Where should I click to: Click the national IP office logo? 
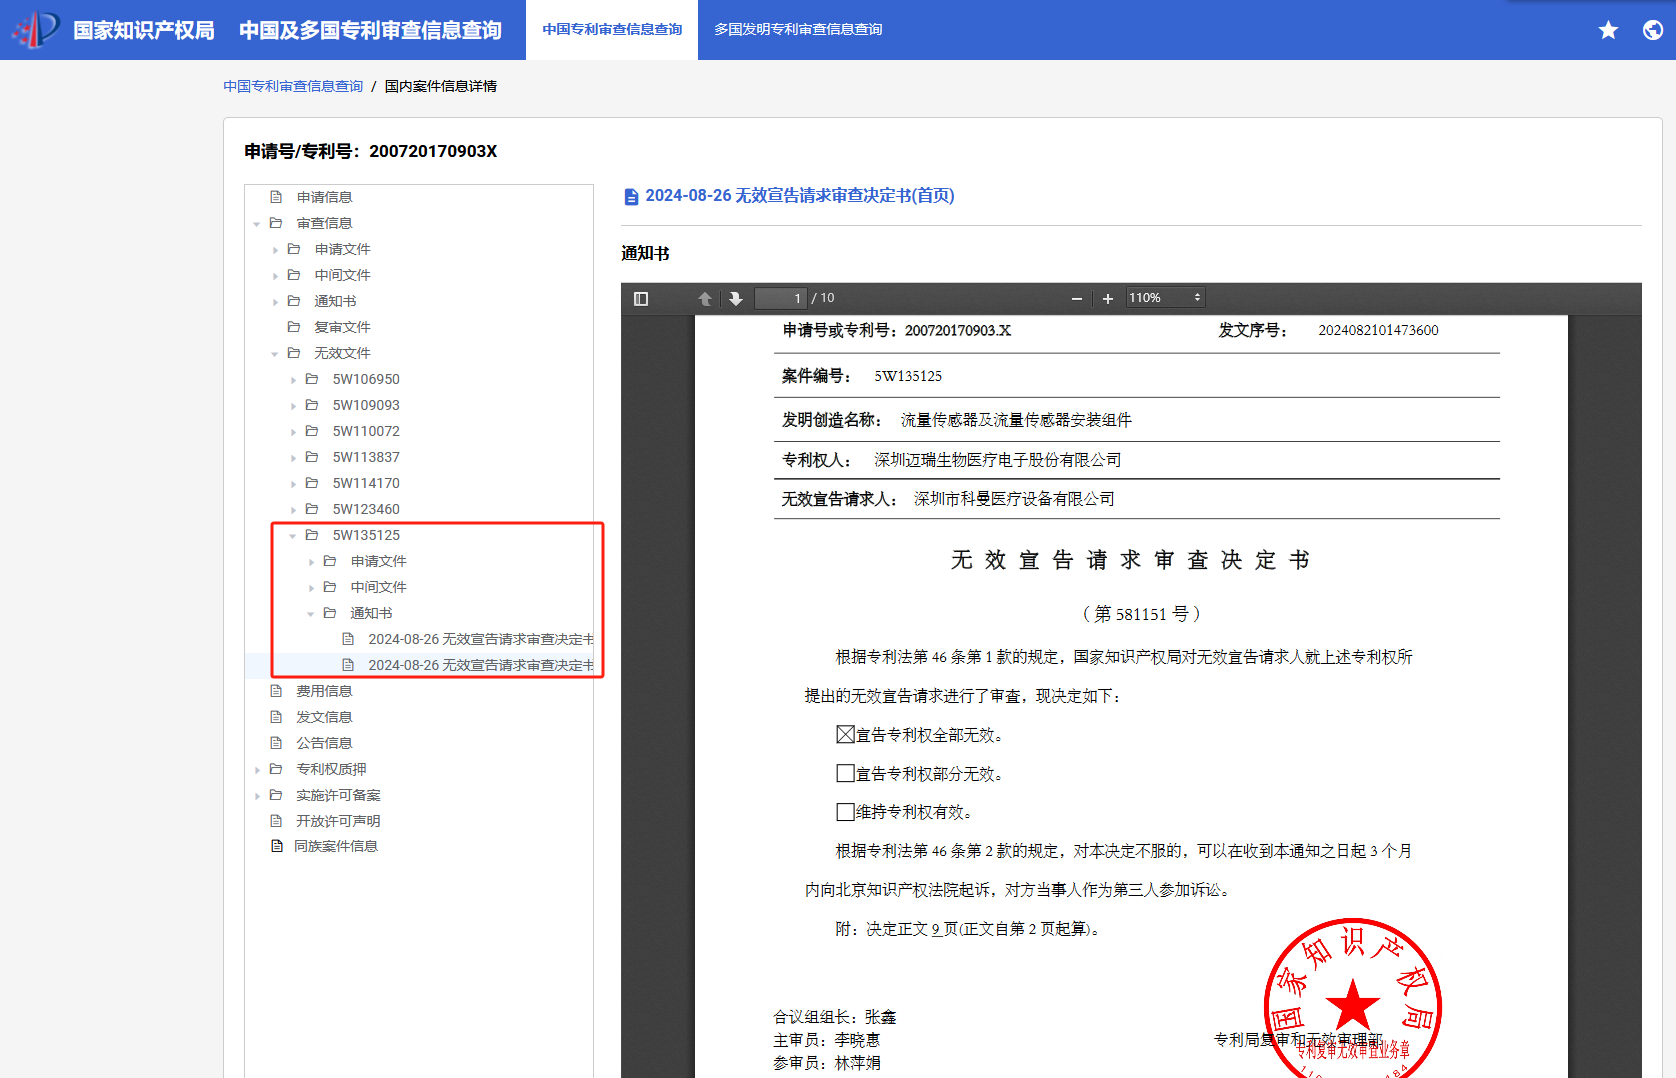pyautogui.click(x=36, y=30)
